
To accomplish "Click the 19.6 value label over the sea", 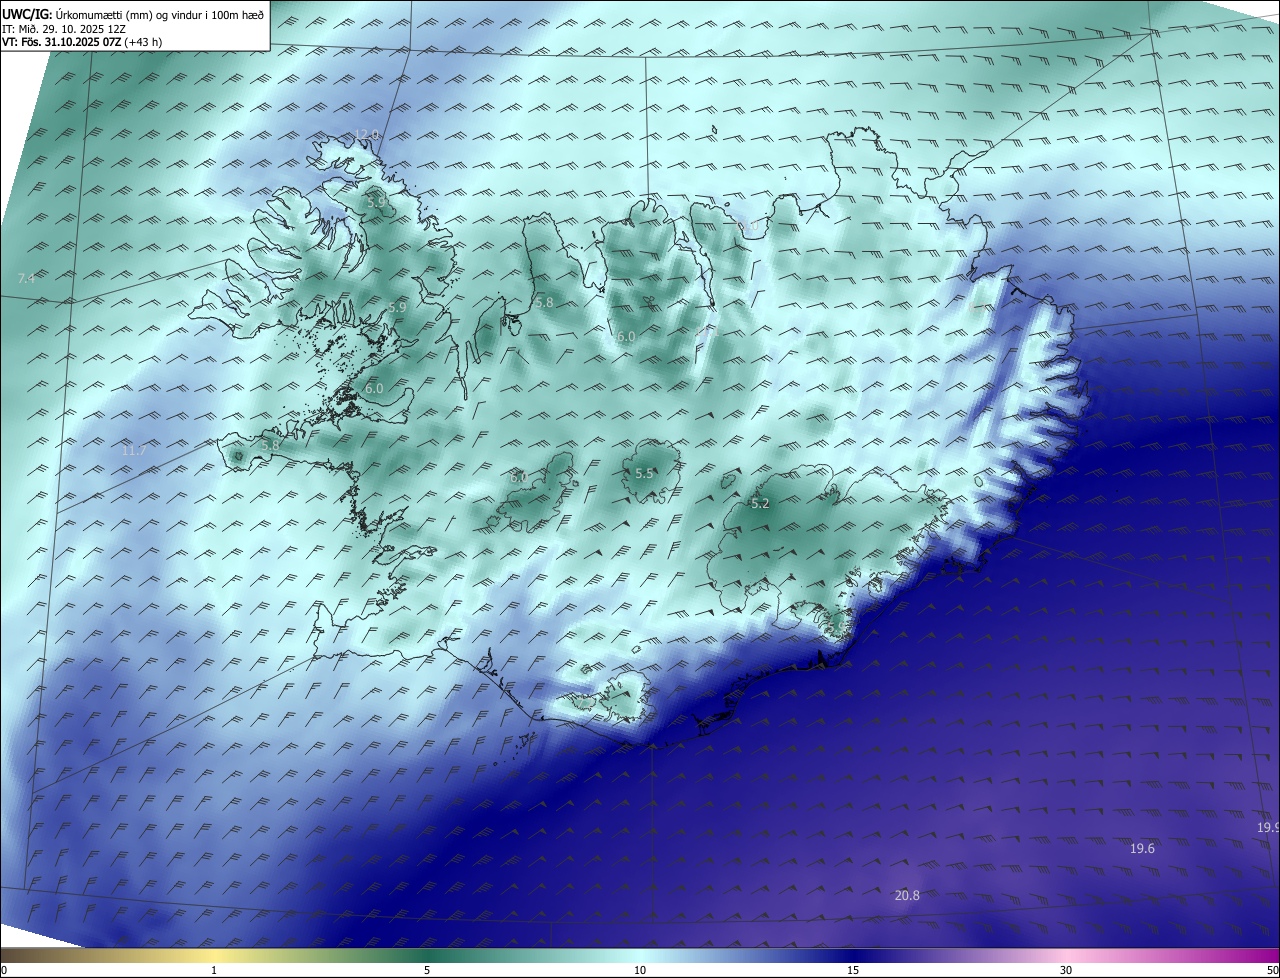I will 1142,849.
